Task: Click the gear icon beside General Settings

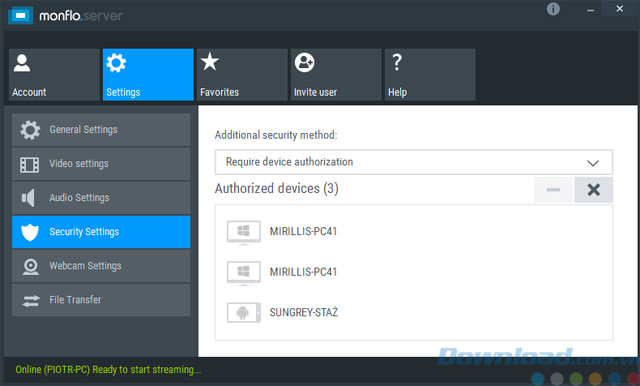Action: pyautogui.click(x=30, y=130)
